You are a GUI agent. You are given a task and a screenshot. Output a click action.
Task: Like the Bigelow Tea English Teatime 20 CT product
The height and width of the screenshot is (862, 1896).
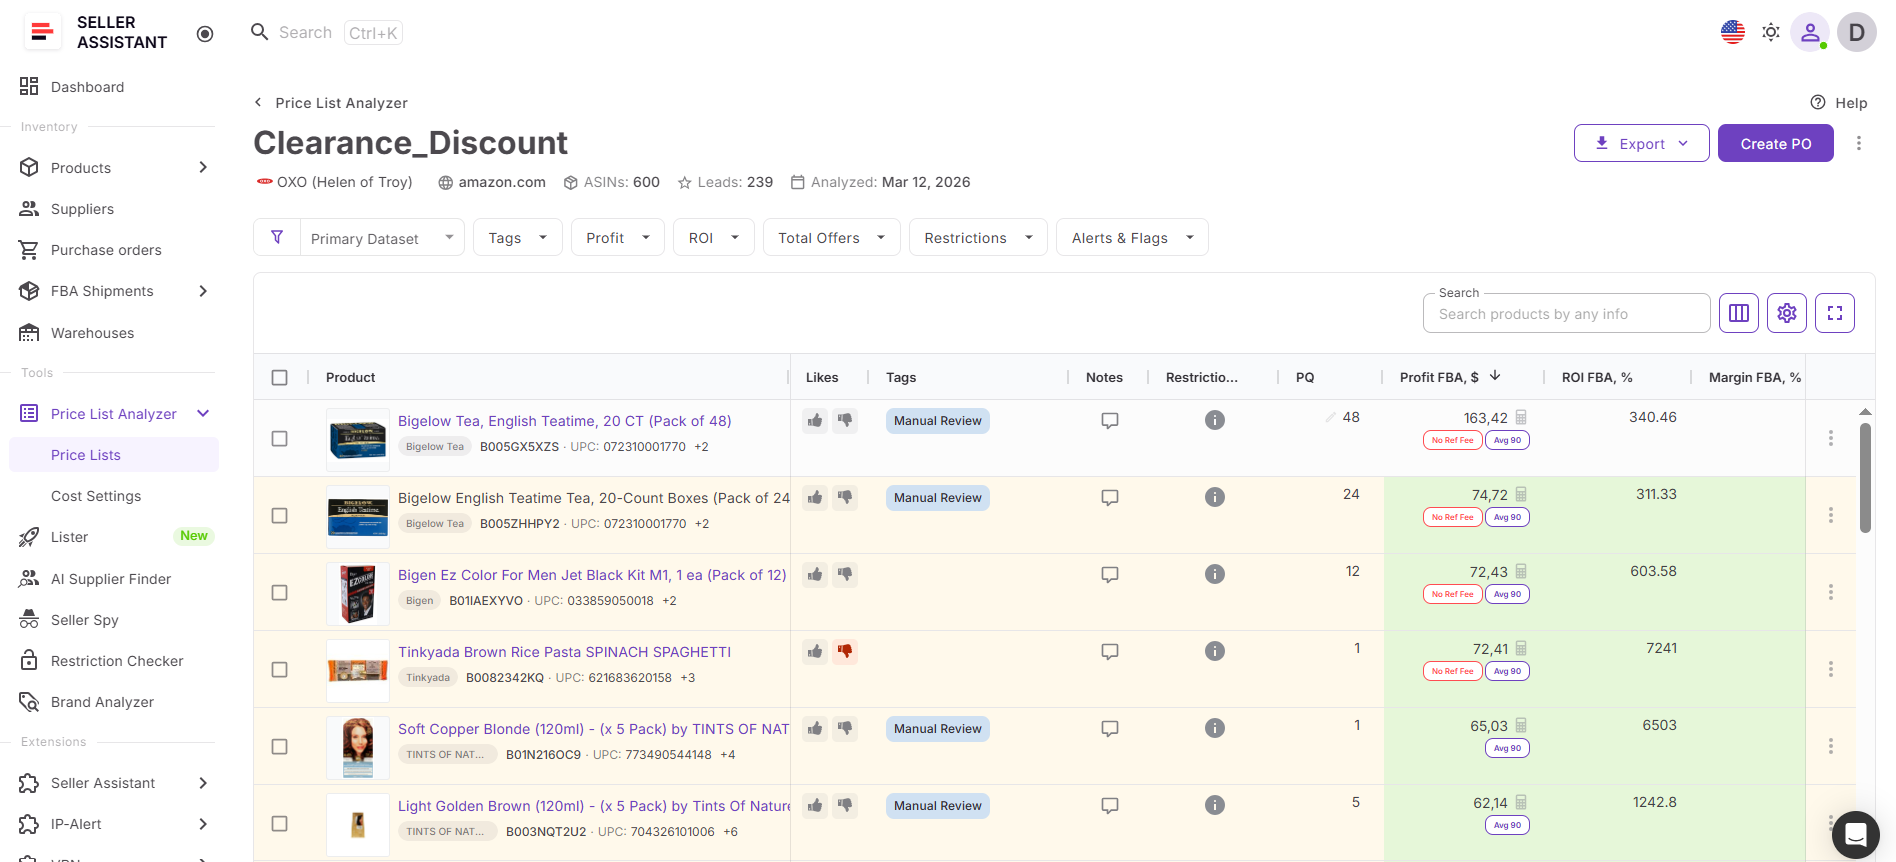tap(815, 420)
